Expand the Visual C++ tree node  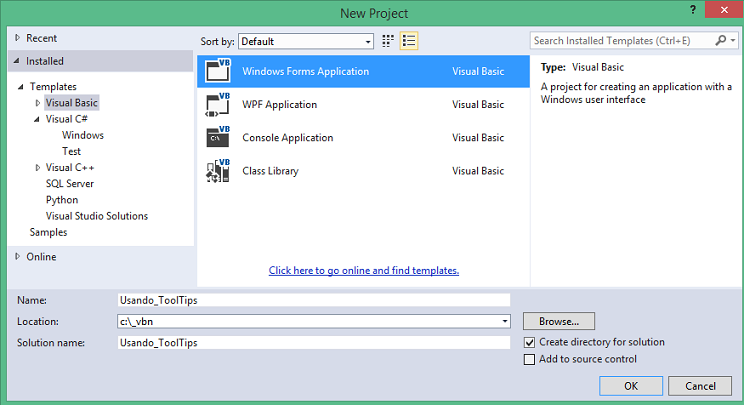[37, 167]
